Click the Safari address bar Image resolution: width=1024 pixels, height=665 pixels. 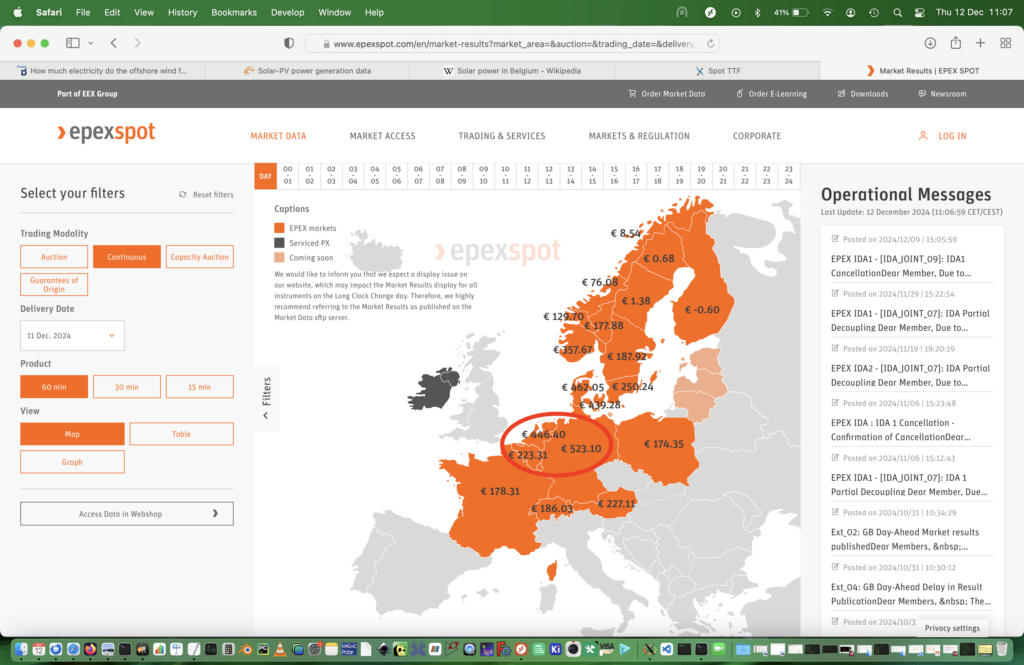(512, 44)
